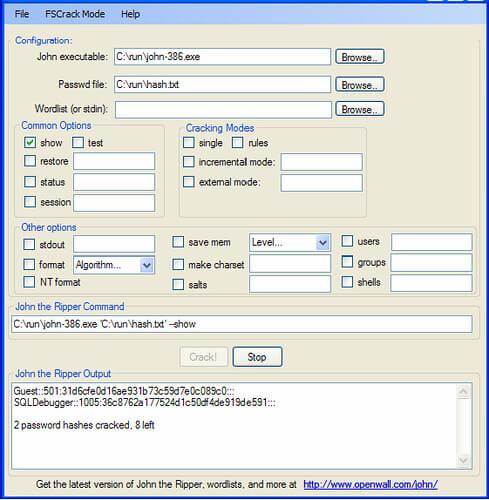
Task: Open the File menu
Action: (x=22, y=14)
